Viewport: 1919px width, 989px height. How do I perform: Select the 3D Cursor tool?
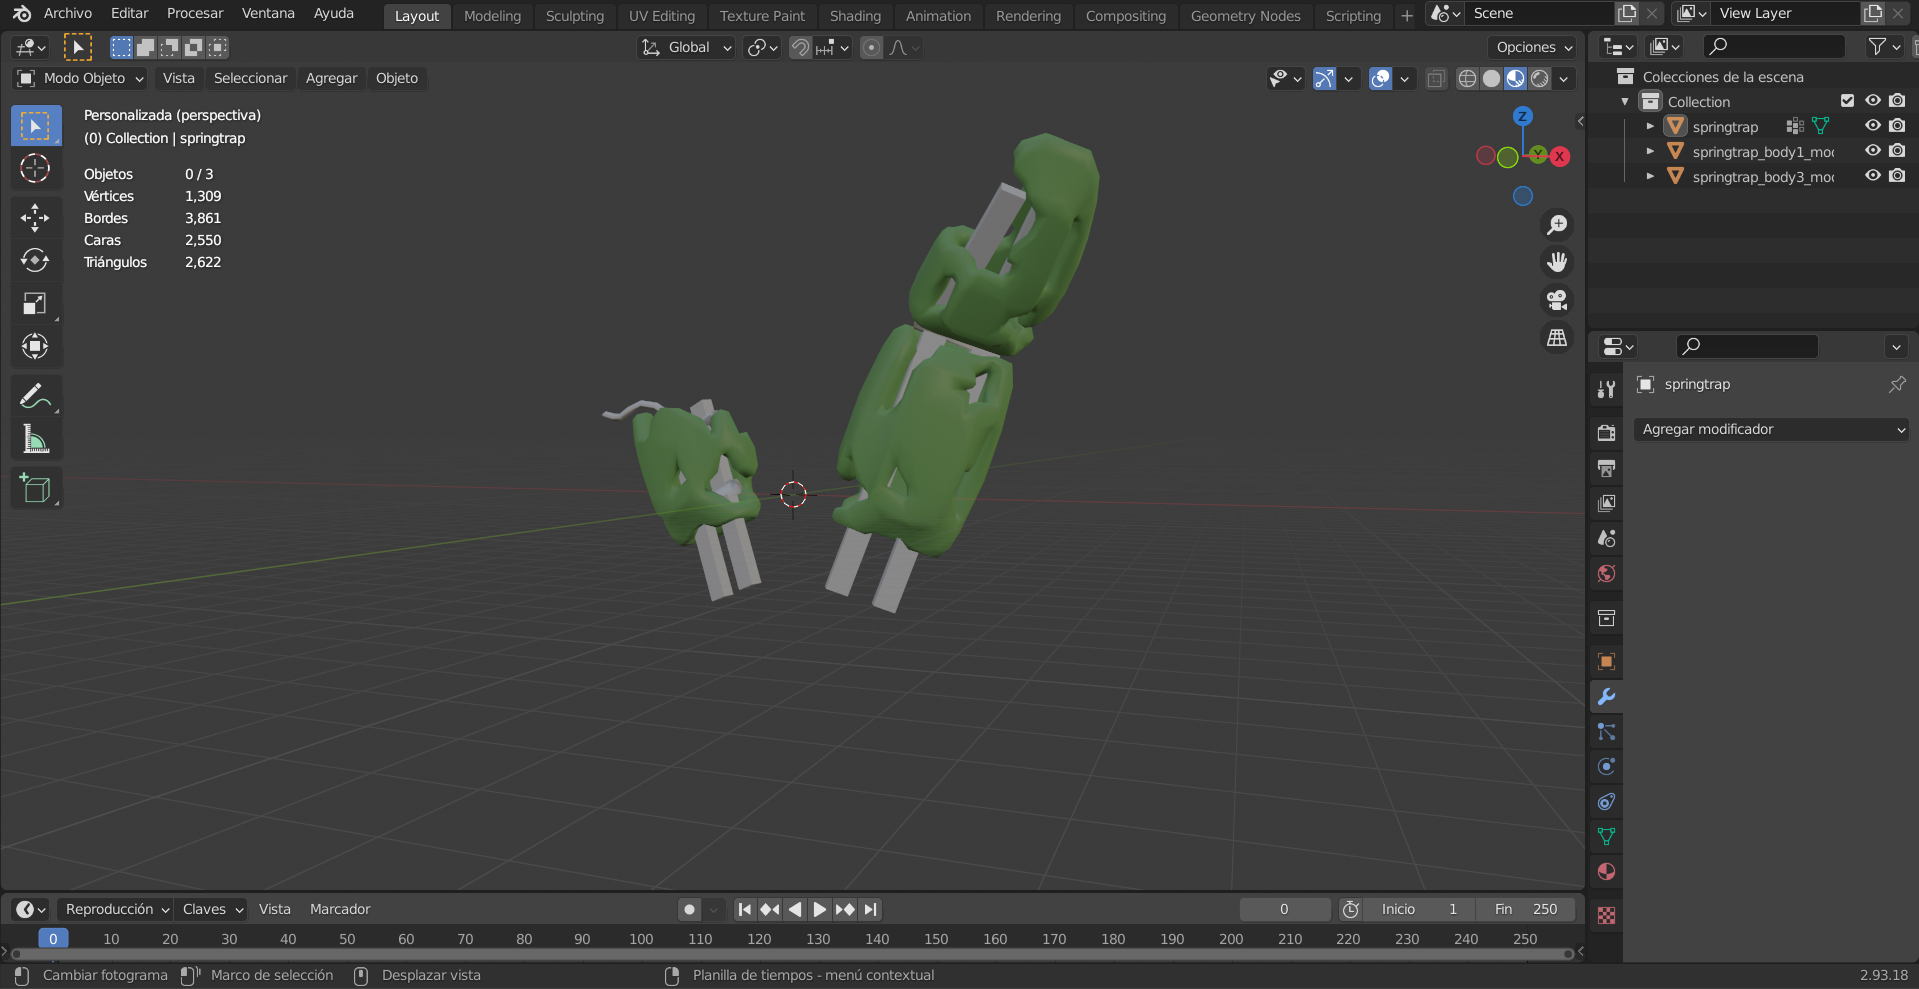[x=35, y=169]
